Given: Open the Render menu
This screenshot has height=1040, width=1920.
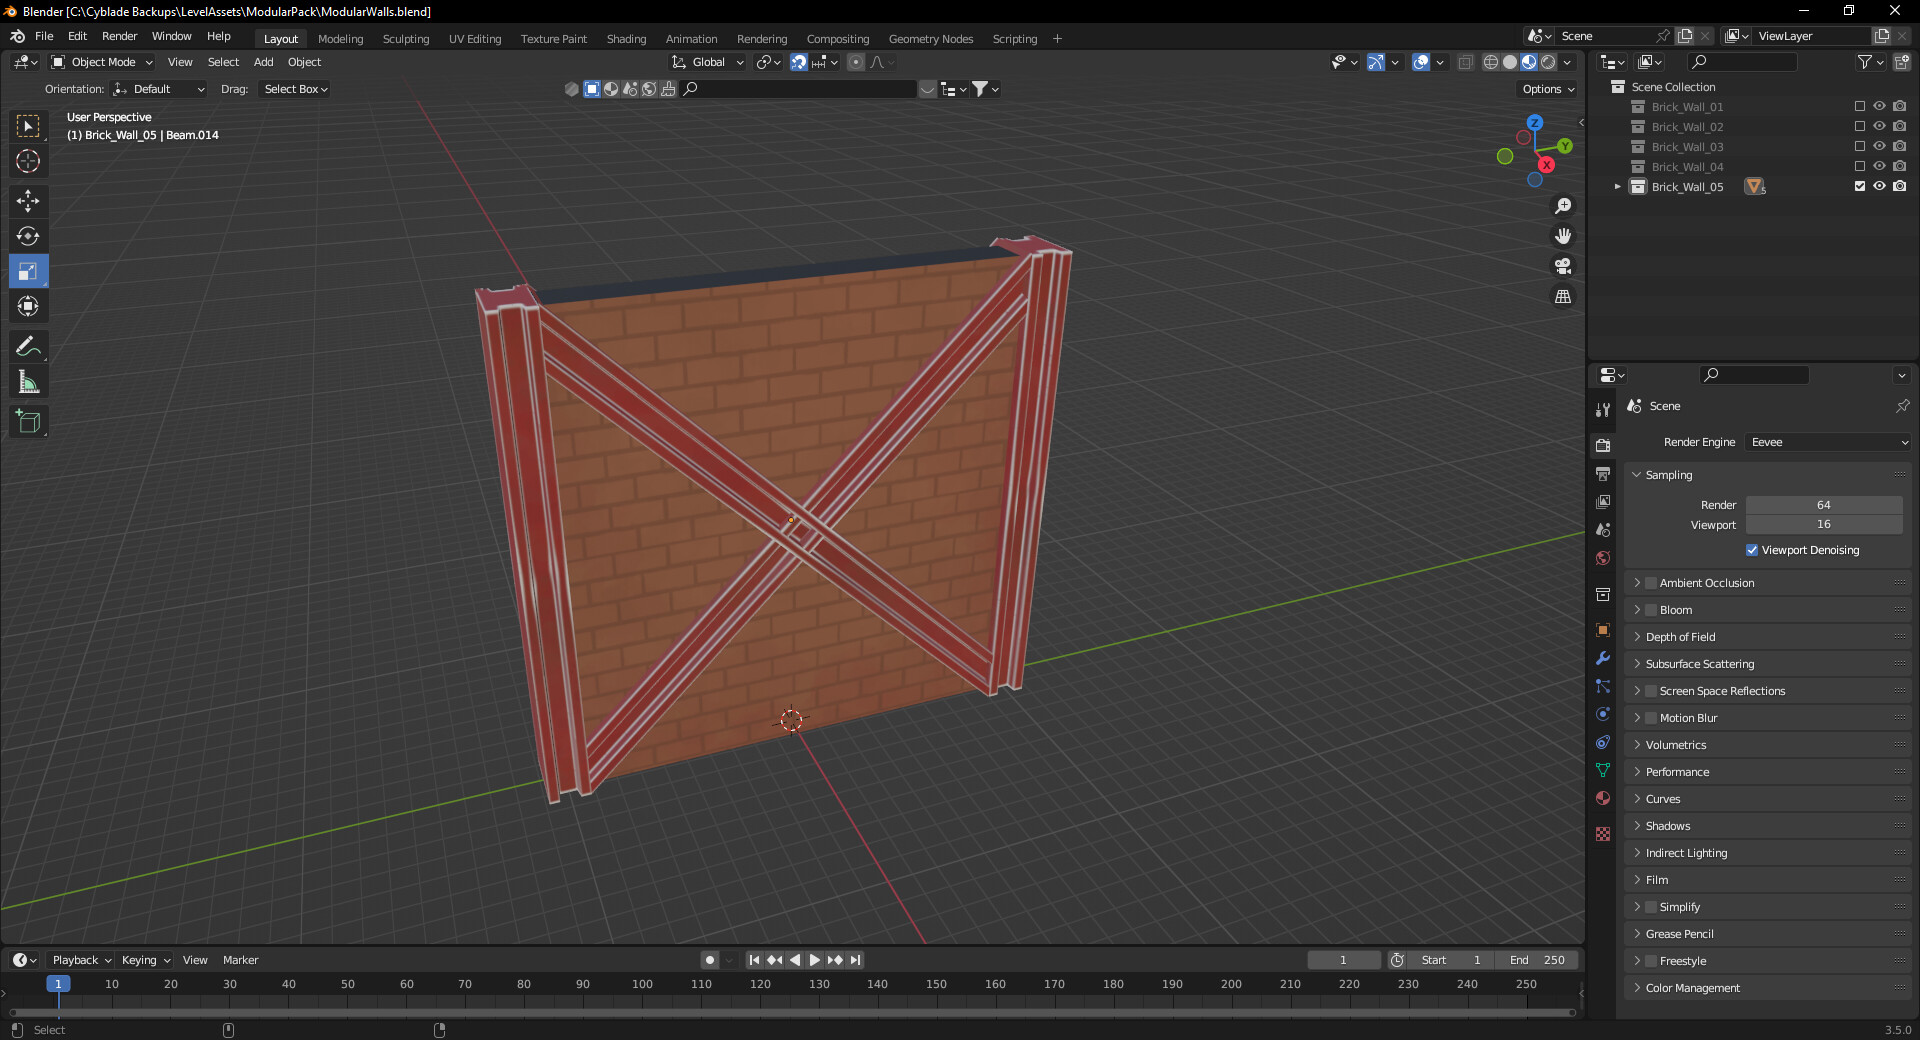Looking at the screenshot, I should [x=119, y=36].
